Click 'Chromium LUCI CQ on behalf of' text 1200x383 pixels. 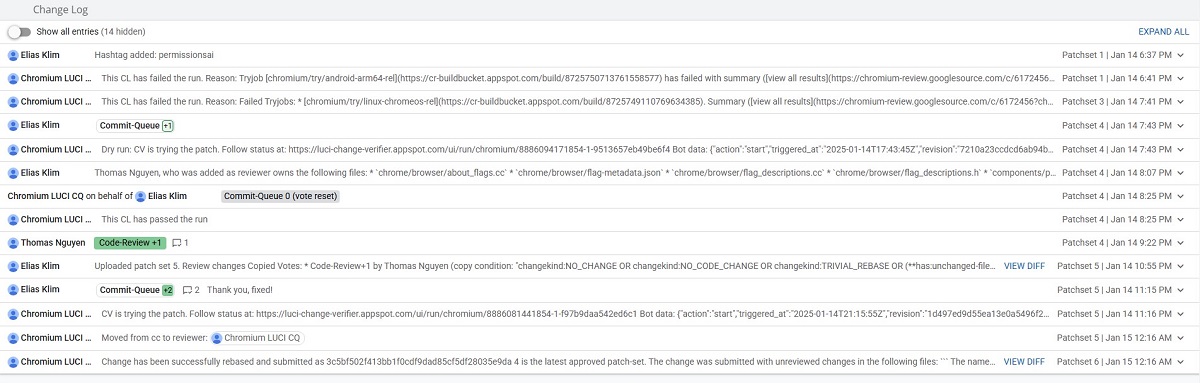(x=69, y=196)
